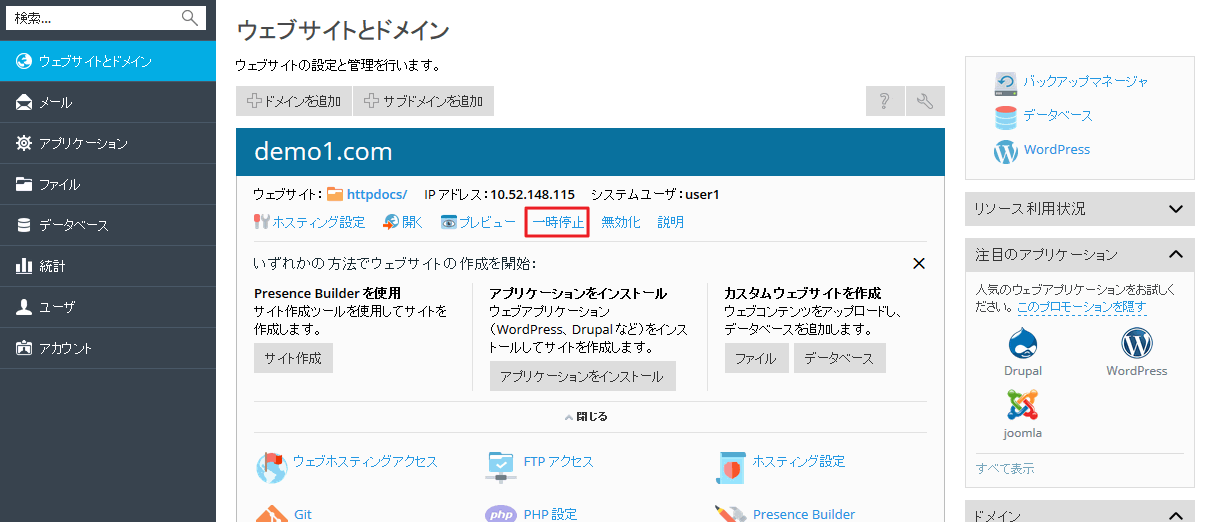Screen dimensions: 1210x522
Task: Open WordPress in featured applications
Action: tap(1136, 345)
